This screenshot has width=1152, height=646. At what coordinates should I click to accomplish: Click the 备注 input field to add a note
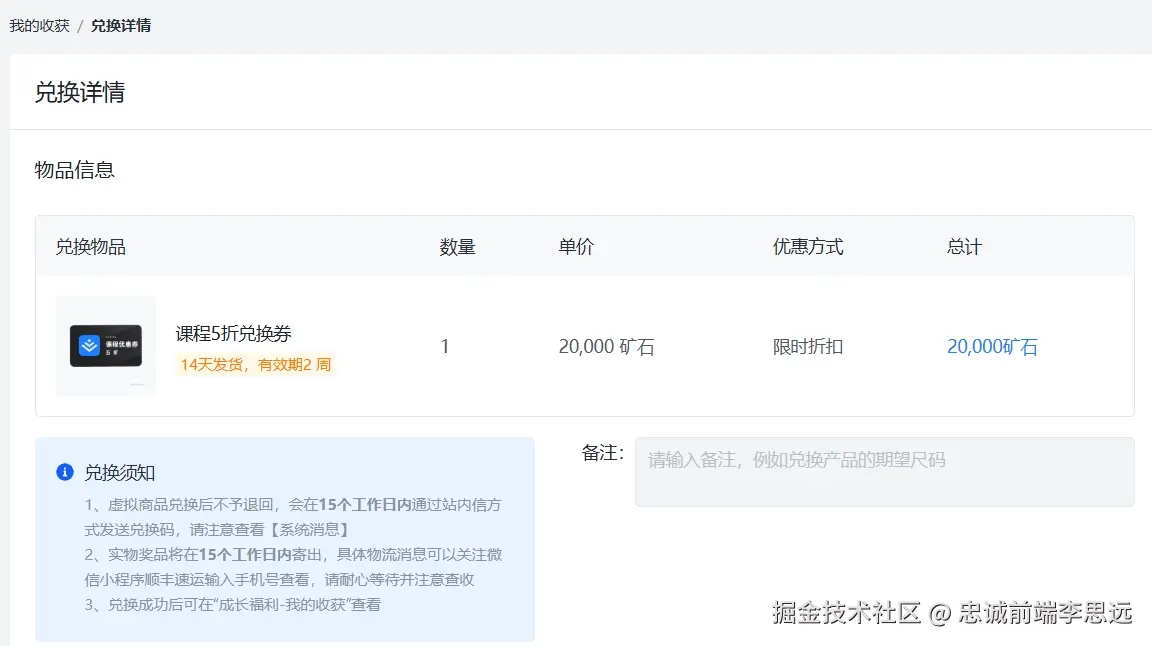tap(884, 471)
